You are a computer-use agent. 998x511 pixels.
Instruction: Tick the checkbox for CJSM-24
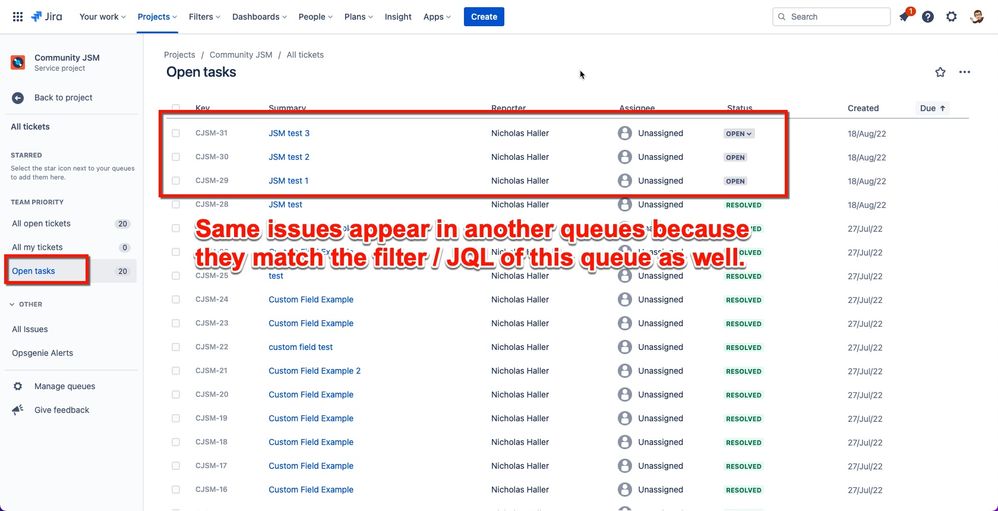click(176, 300)
